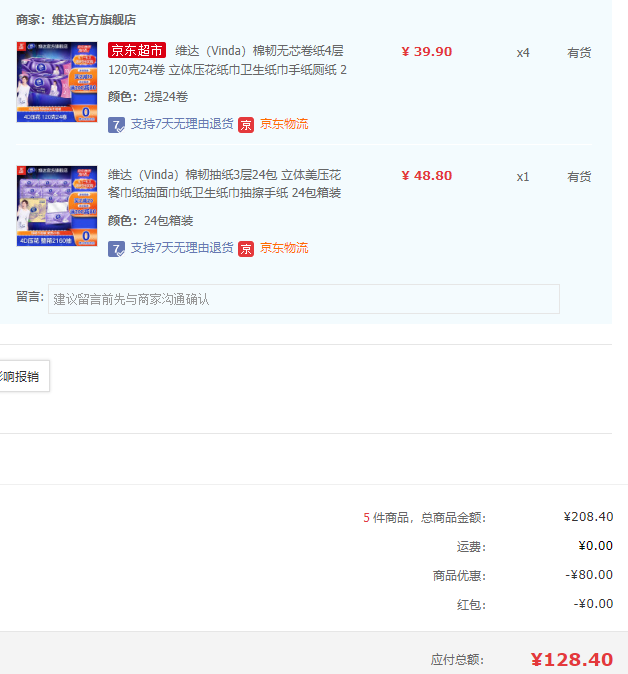Click the 5 件商品，总商品金额 label
Screen dimensions: 628x674
tap(425, 518)
